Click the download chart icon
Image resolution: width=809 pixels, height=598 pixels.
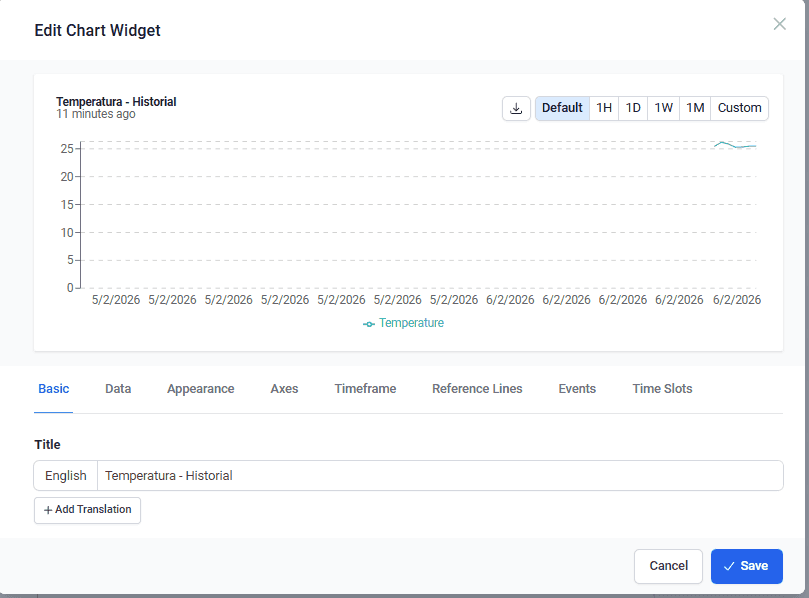point(516,108)
